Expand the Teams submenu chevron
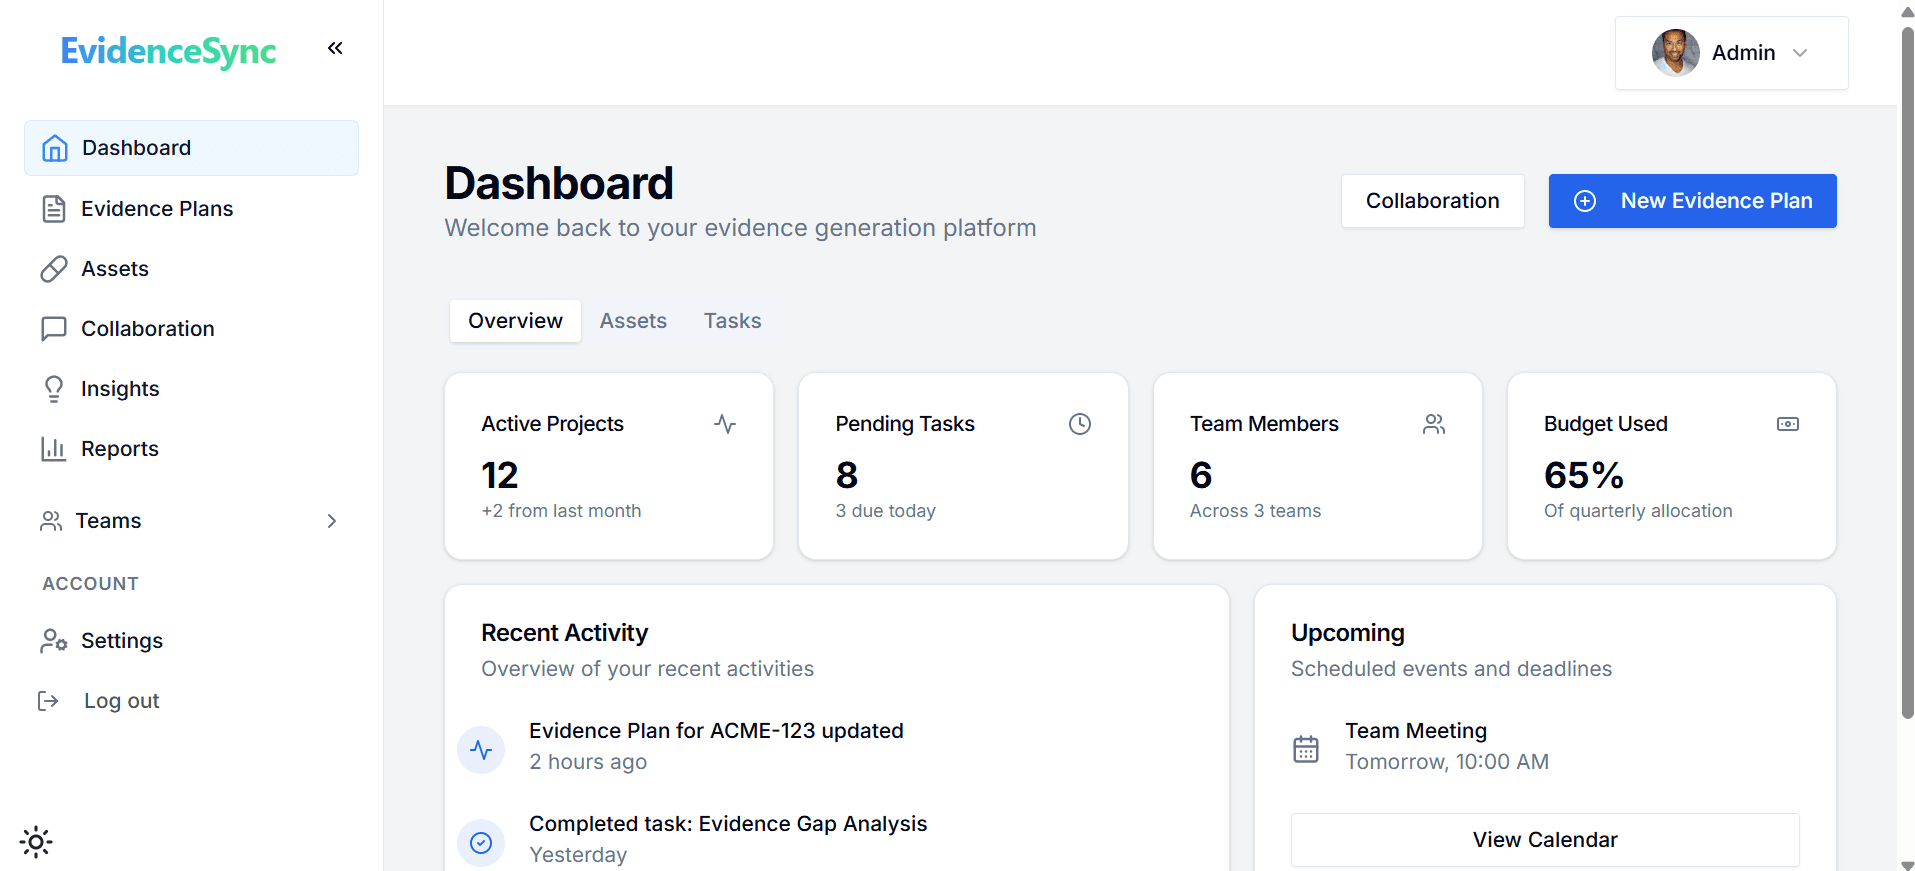The image size is (1915, 871). tap(332, 521)
